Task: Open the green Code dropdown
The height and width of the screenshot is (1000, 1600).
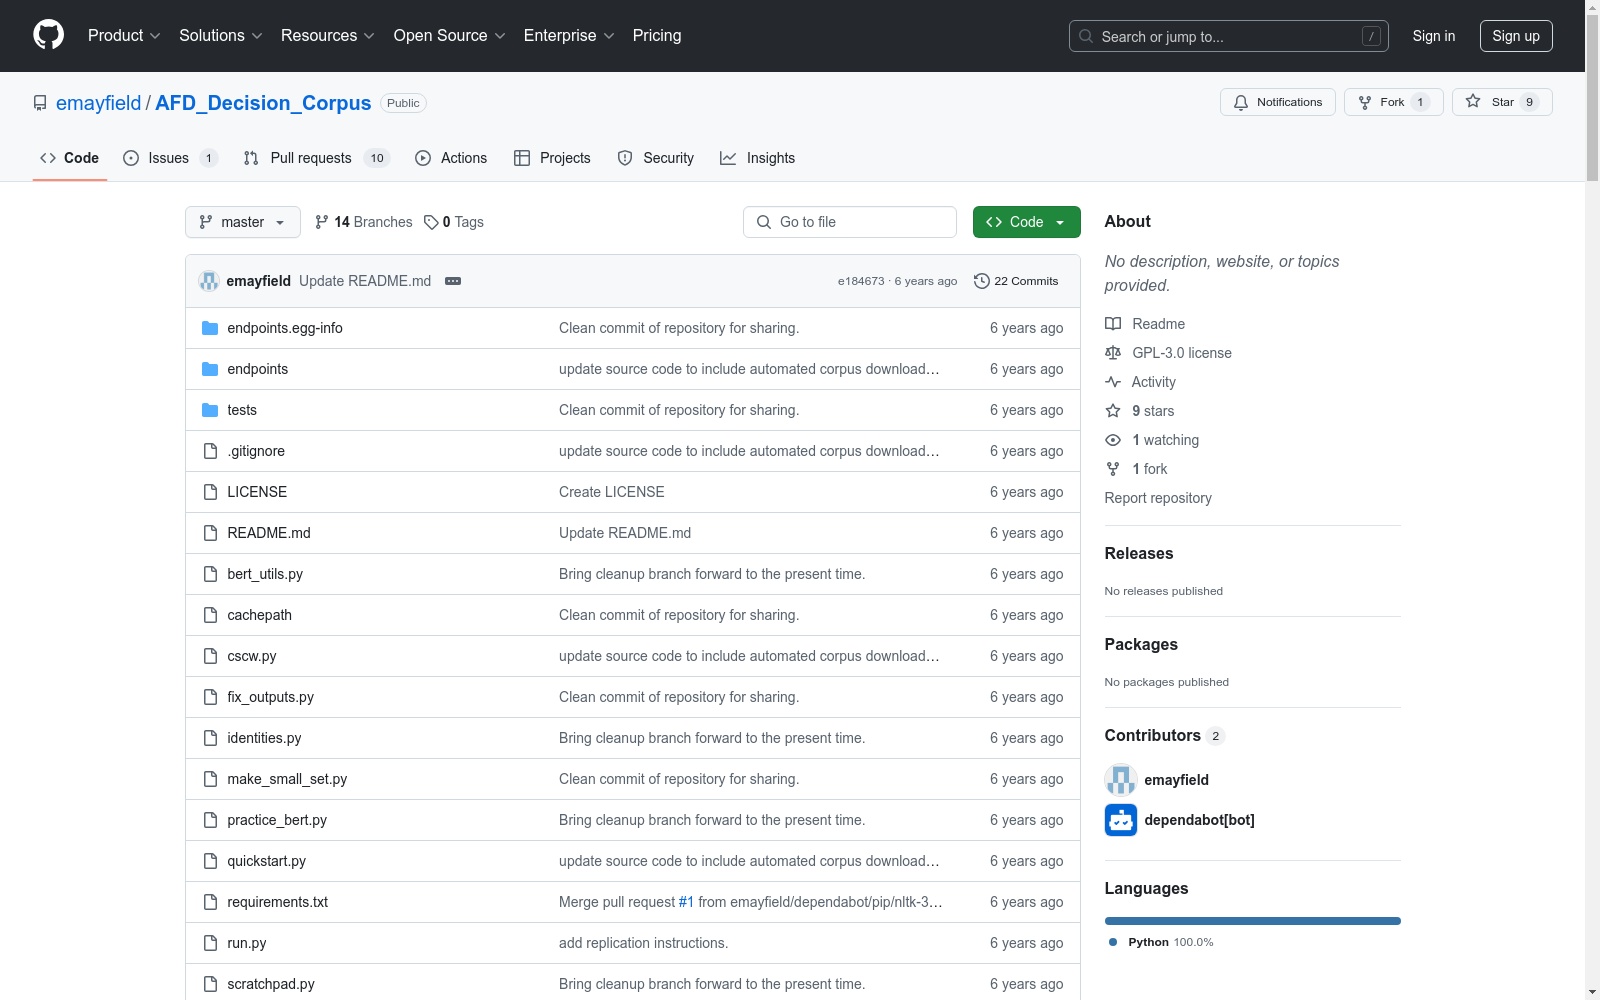Action: click(1027, 222)
